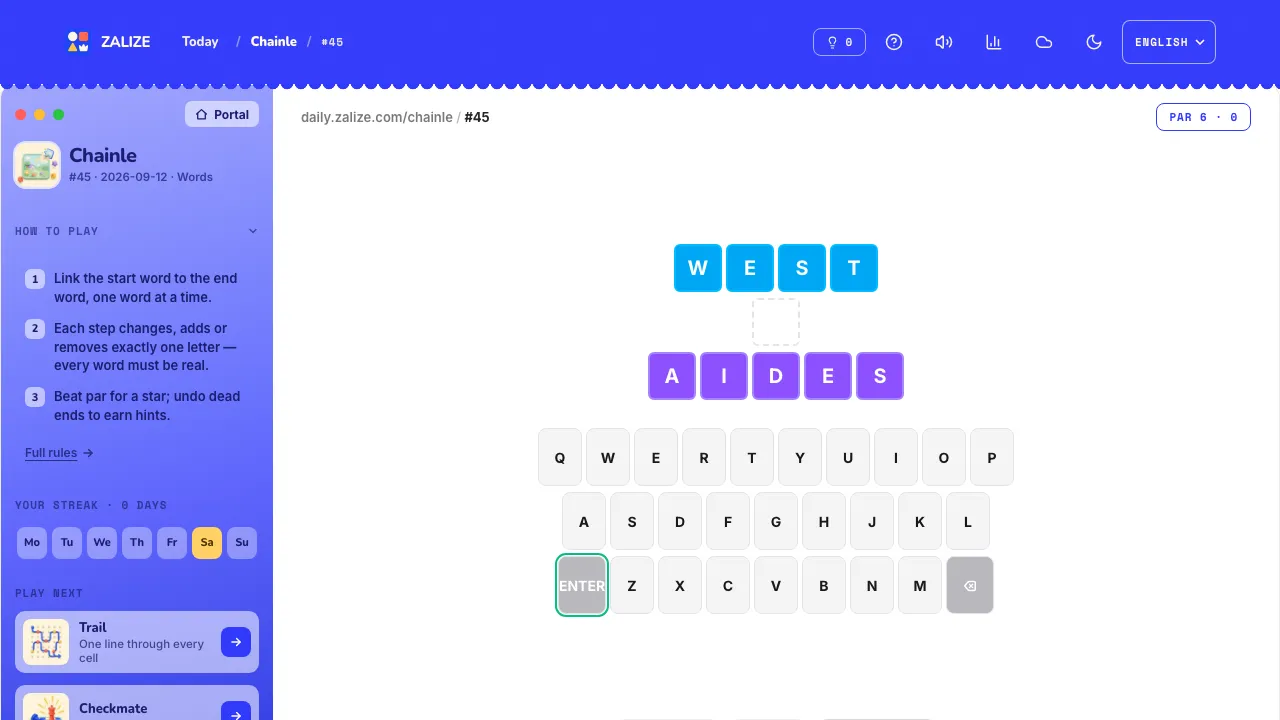Tap the P key on the keyboard
Screen dimensions: 1280x720
tap(992, 457)
